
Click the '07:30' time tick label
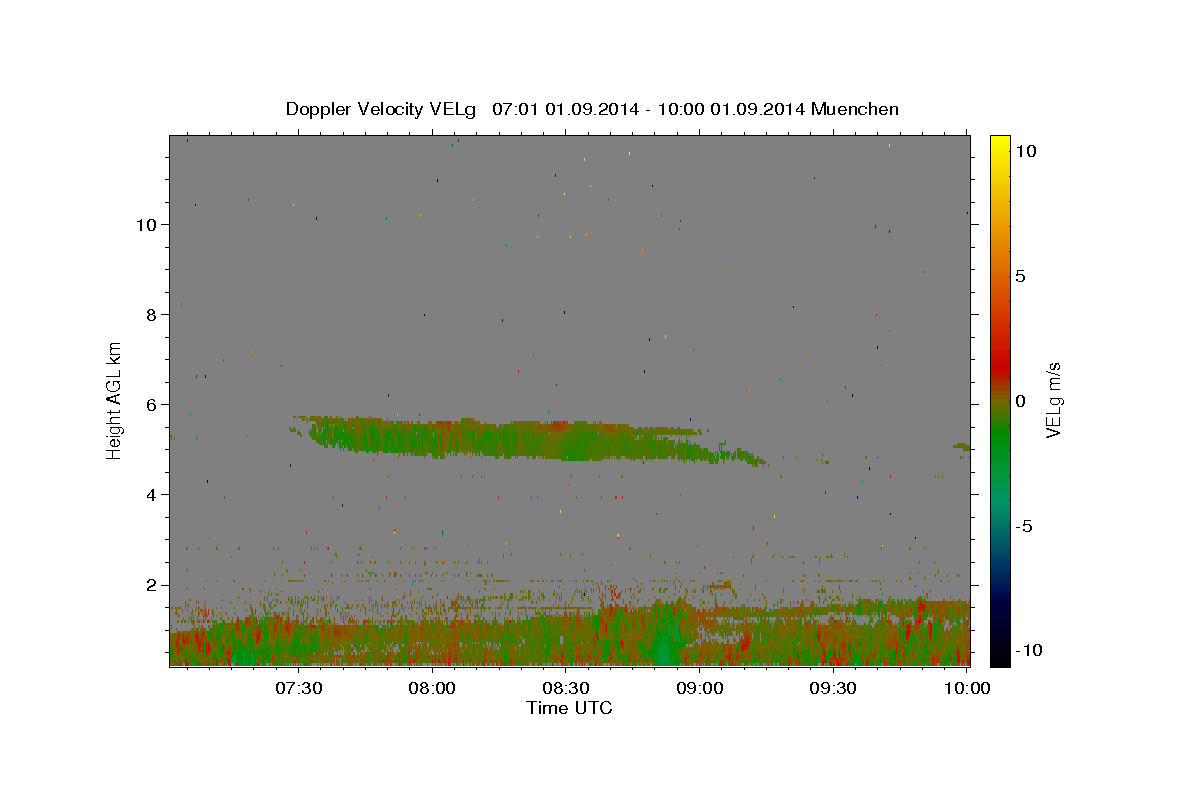pyautogui.click(x=299, y=689)
